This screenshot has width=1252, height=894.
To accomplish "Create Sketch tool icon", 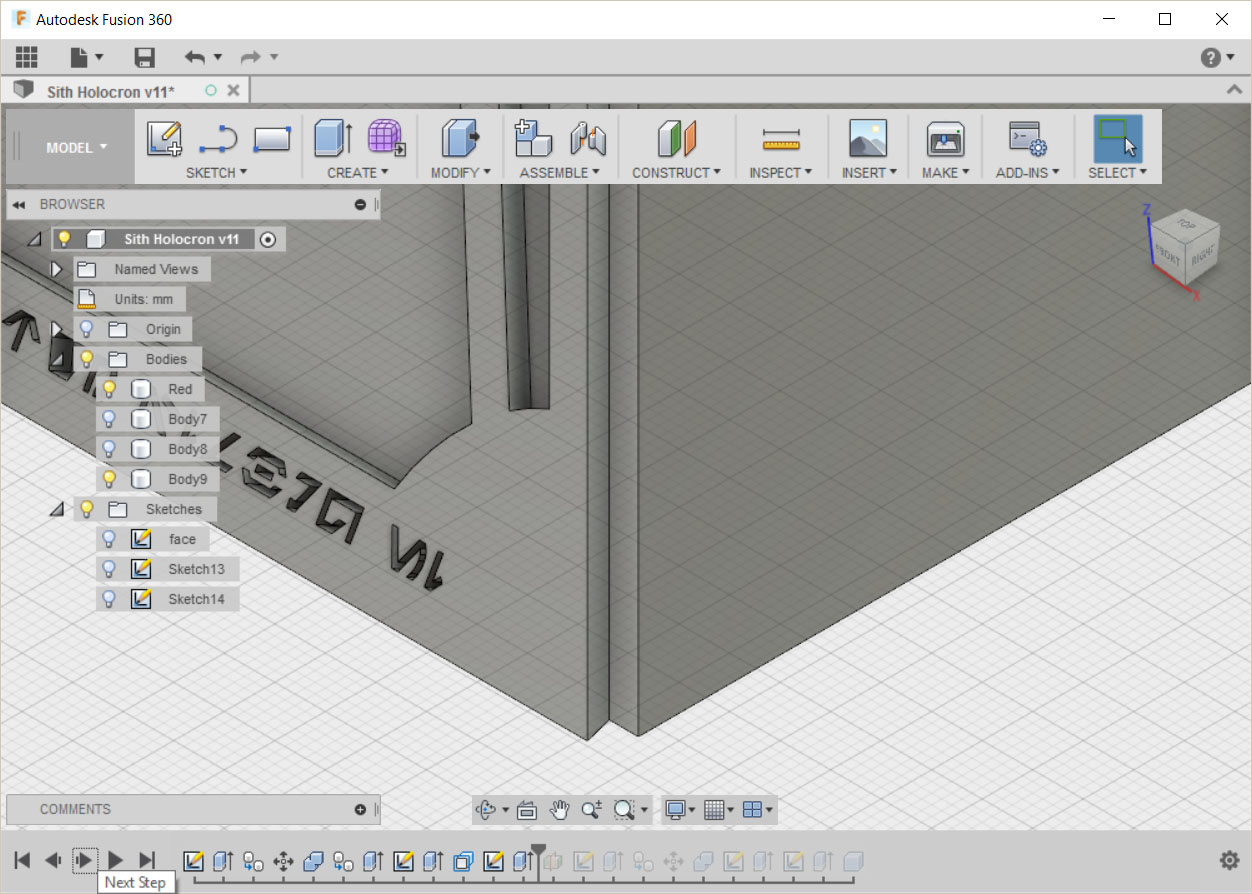I will (x=164, y=138).
